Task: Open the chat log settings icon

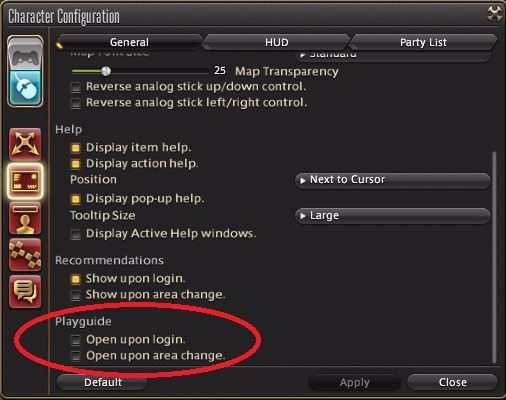Action: click(x=25, y=292)
